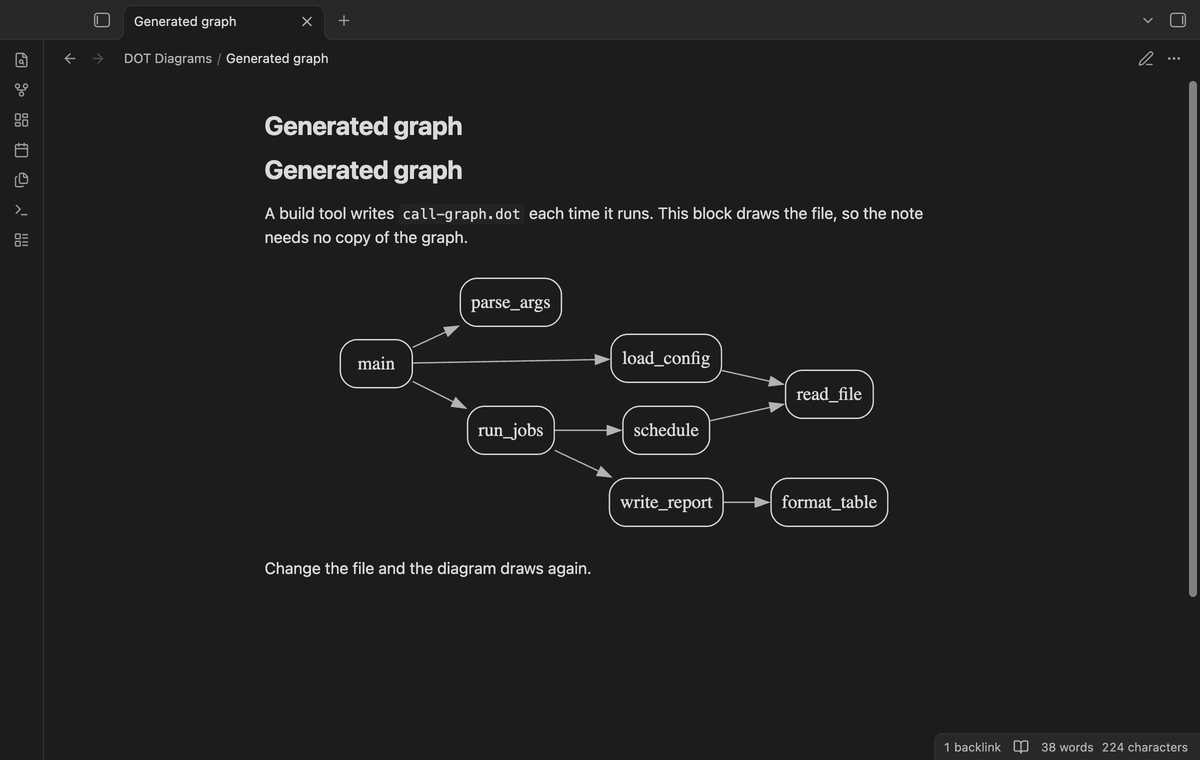Create a new canvas via ribbon icon
Screen dimensions: 1200x760
point(22,120)
